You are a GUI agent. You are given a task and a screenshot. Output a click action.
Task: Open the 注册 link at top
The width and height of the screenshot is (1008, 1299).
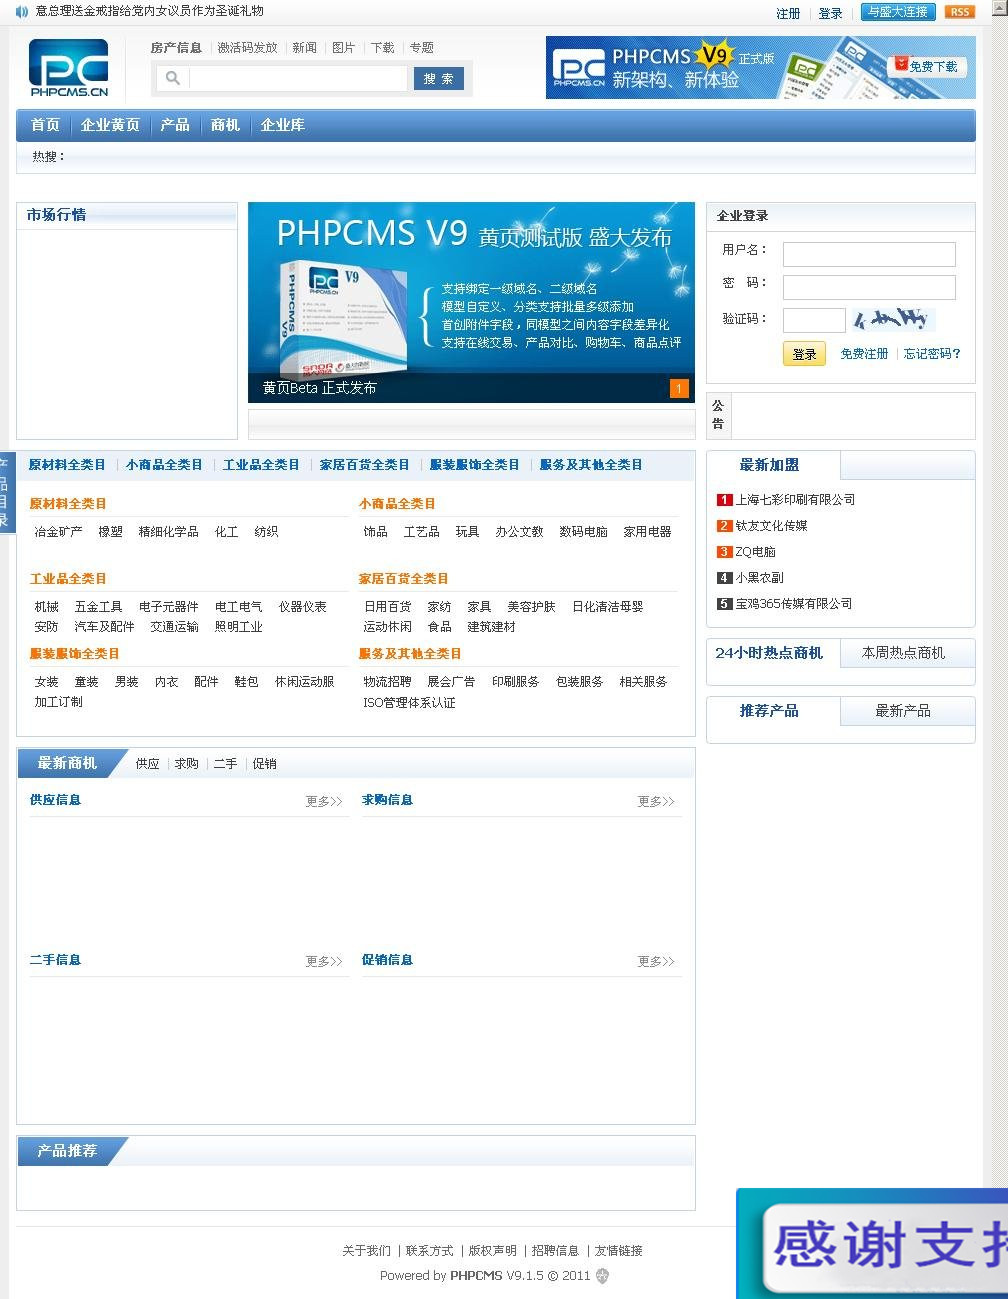click(788, 13)
